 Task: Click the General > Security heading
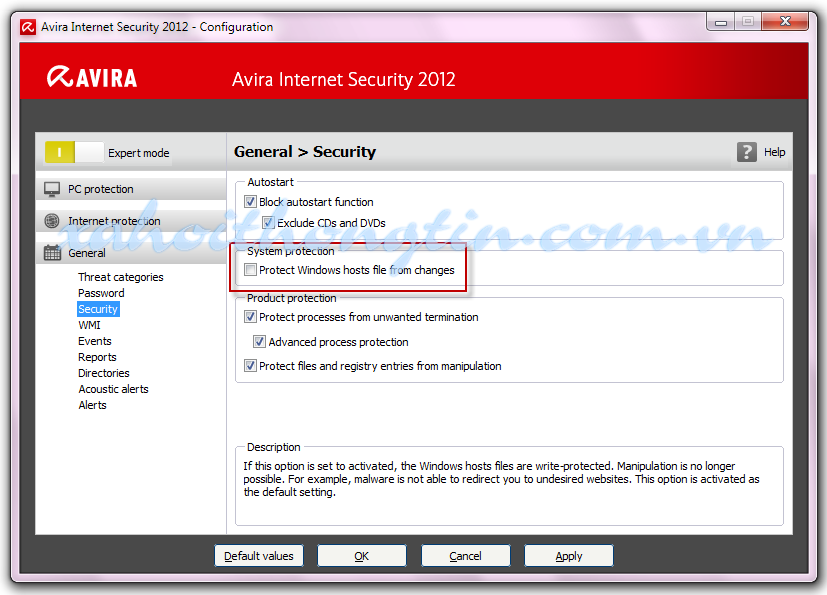click(305, 152)
